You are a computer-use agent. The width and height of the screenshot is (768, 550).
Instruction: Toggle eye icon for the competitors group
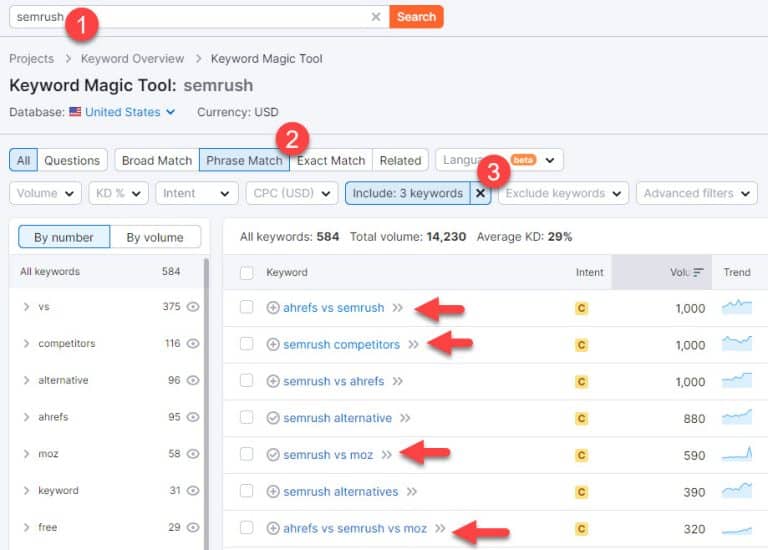click(193, 344)
